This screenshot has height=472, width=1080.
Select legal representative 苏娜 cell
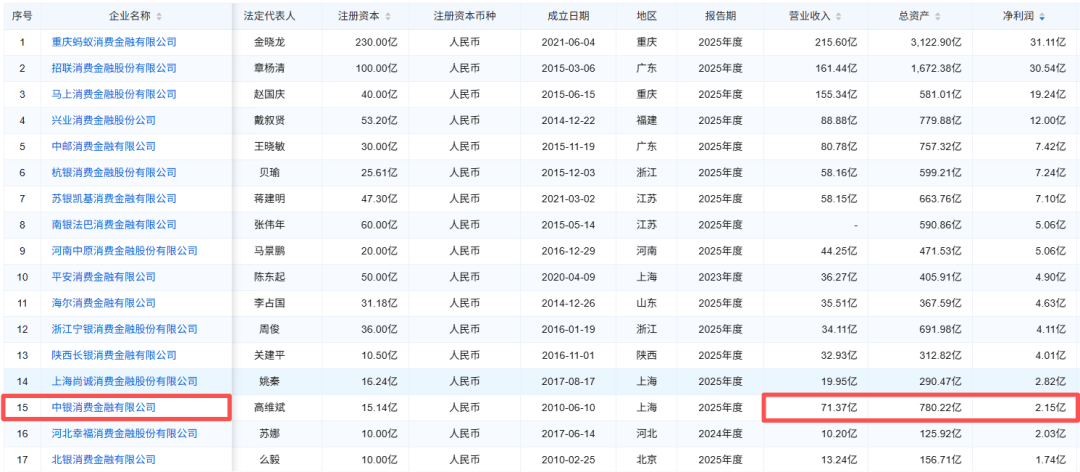(269, 433)
